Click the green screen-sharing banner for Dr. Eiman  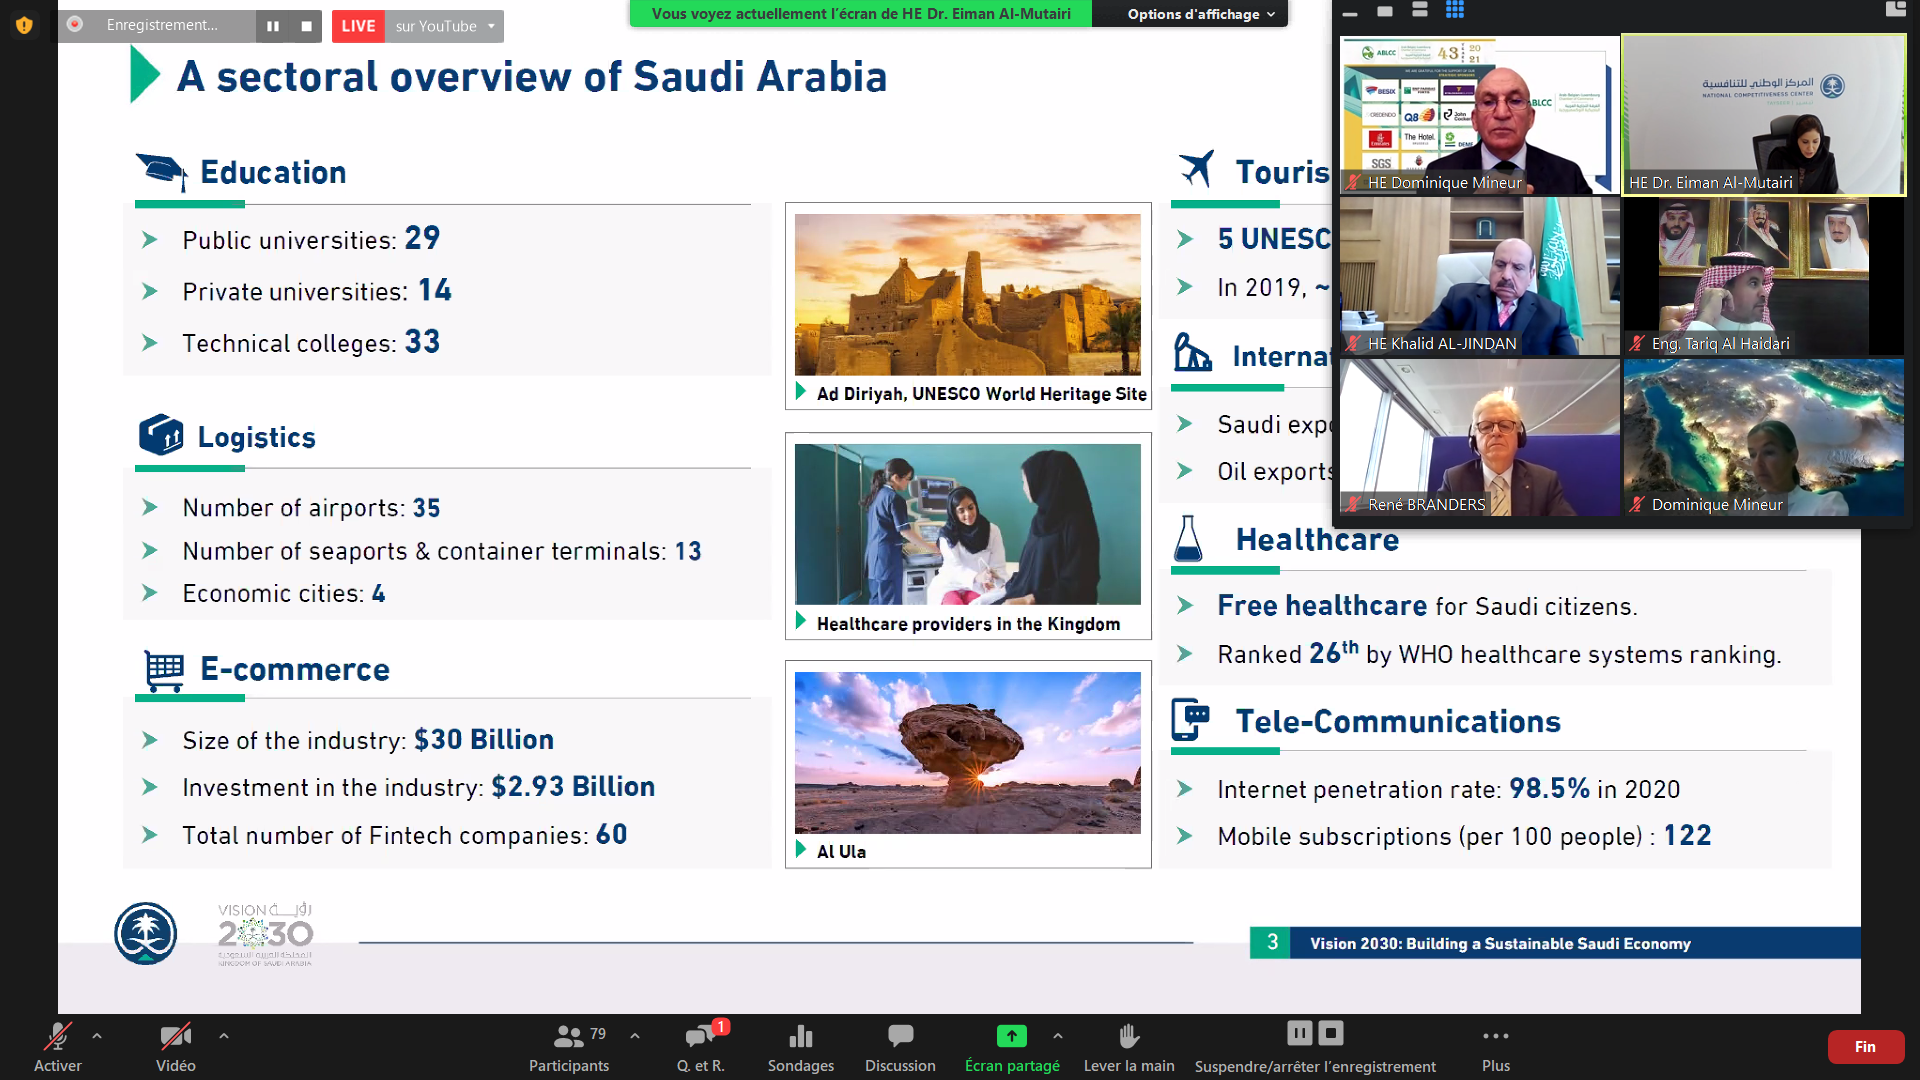click(x=861, y=14)
